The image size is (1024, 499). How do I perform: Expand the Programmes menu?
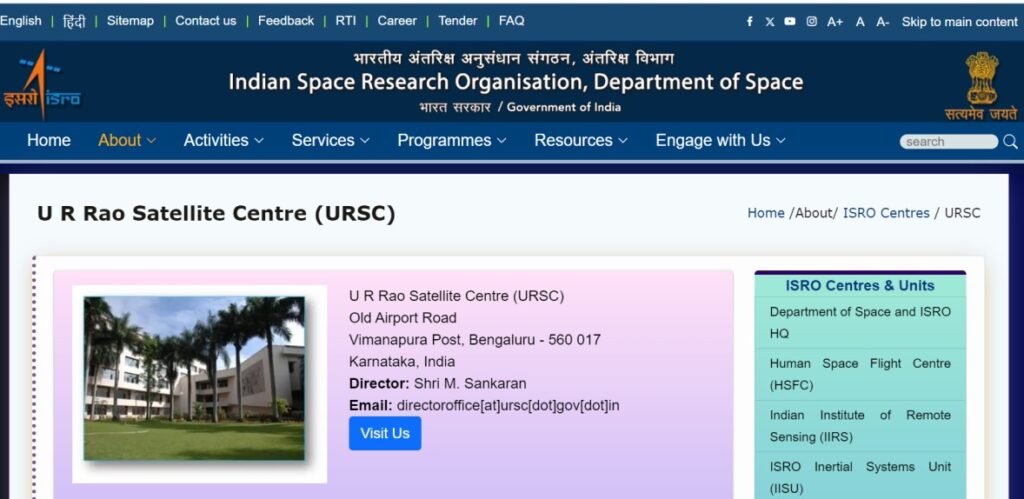coord(452,140)
